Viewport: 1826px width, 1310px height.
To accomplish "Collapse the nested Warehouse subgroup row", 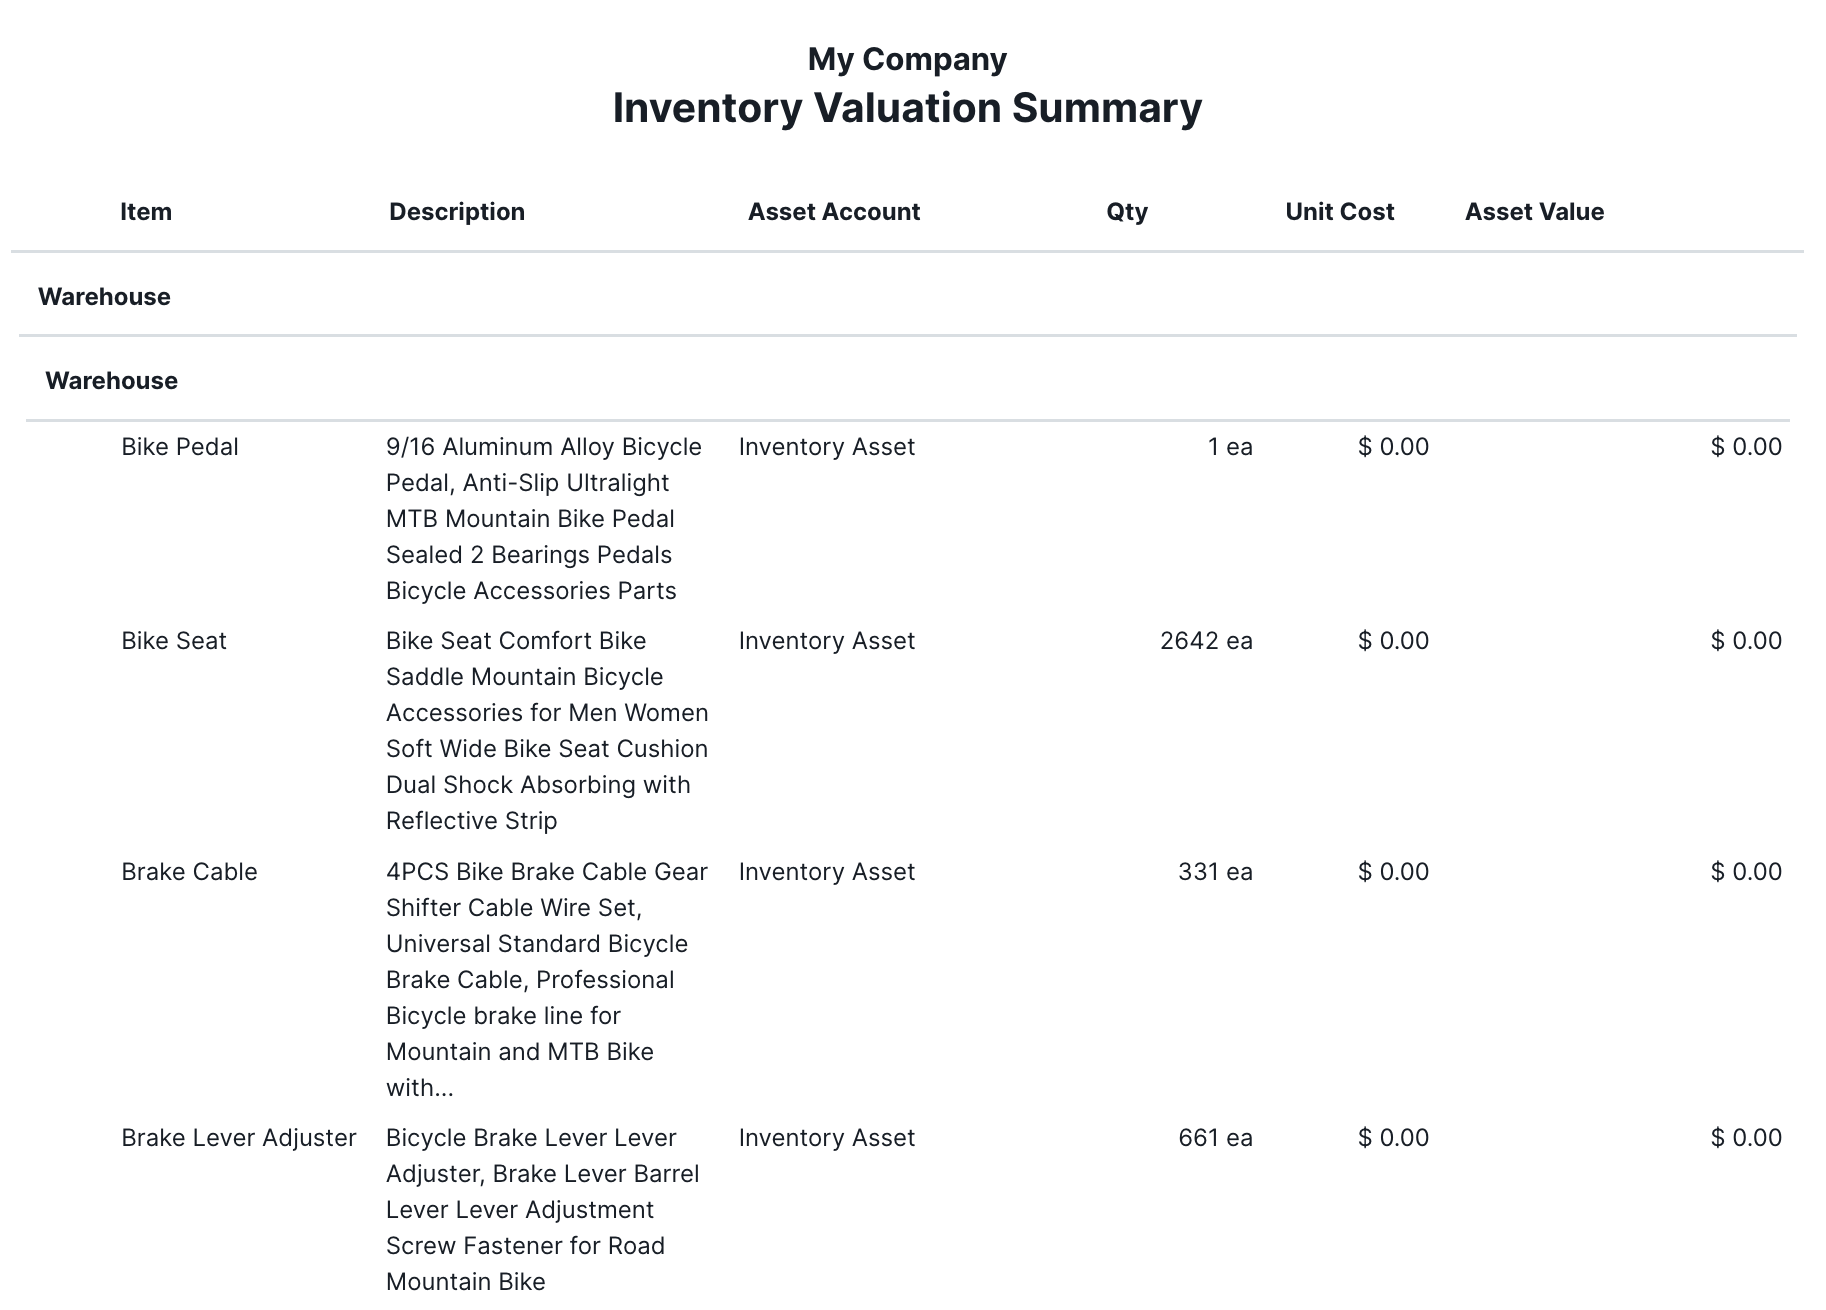I will coord(111,381).
